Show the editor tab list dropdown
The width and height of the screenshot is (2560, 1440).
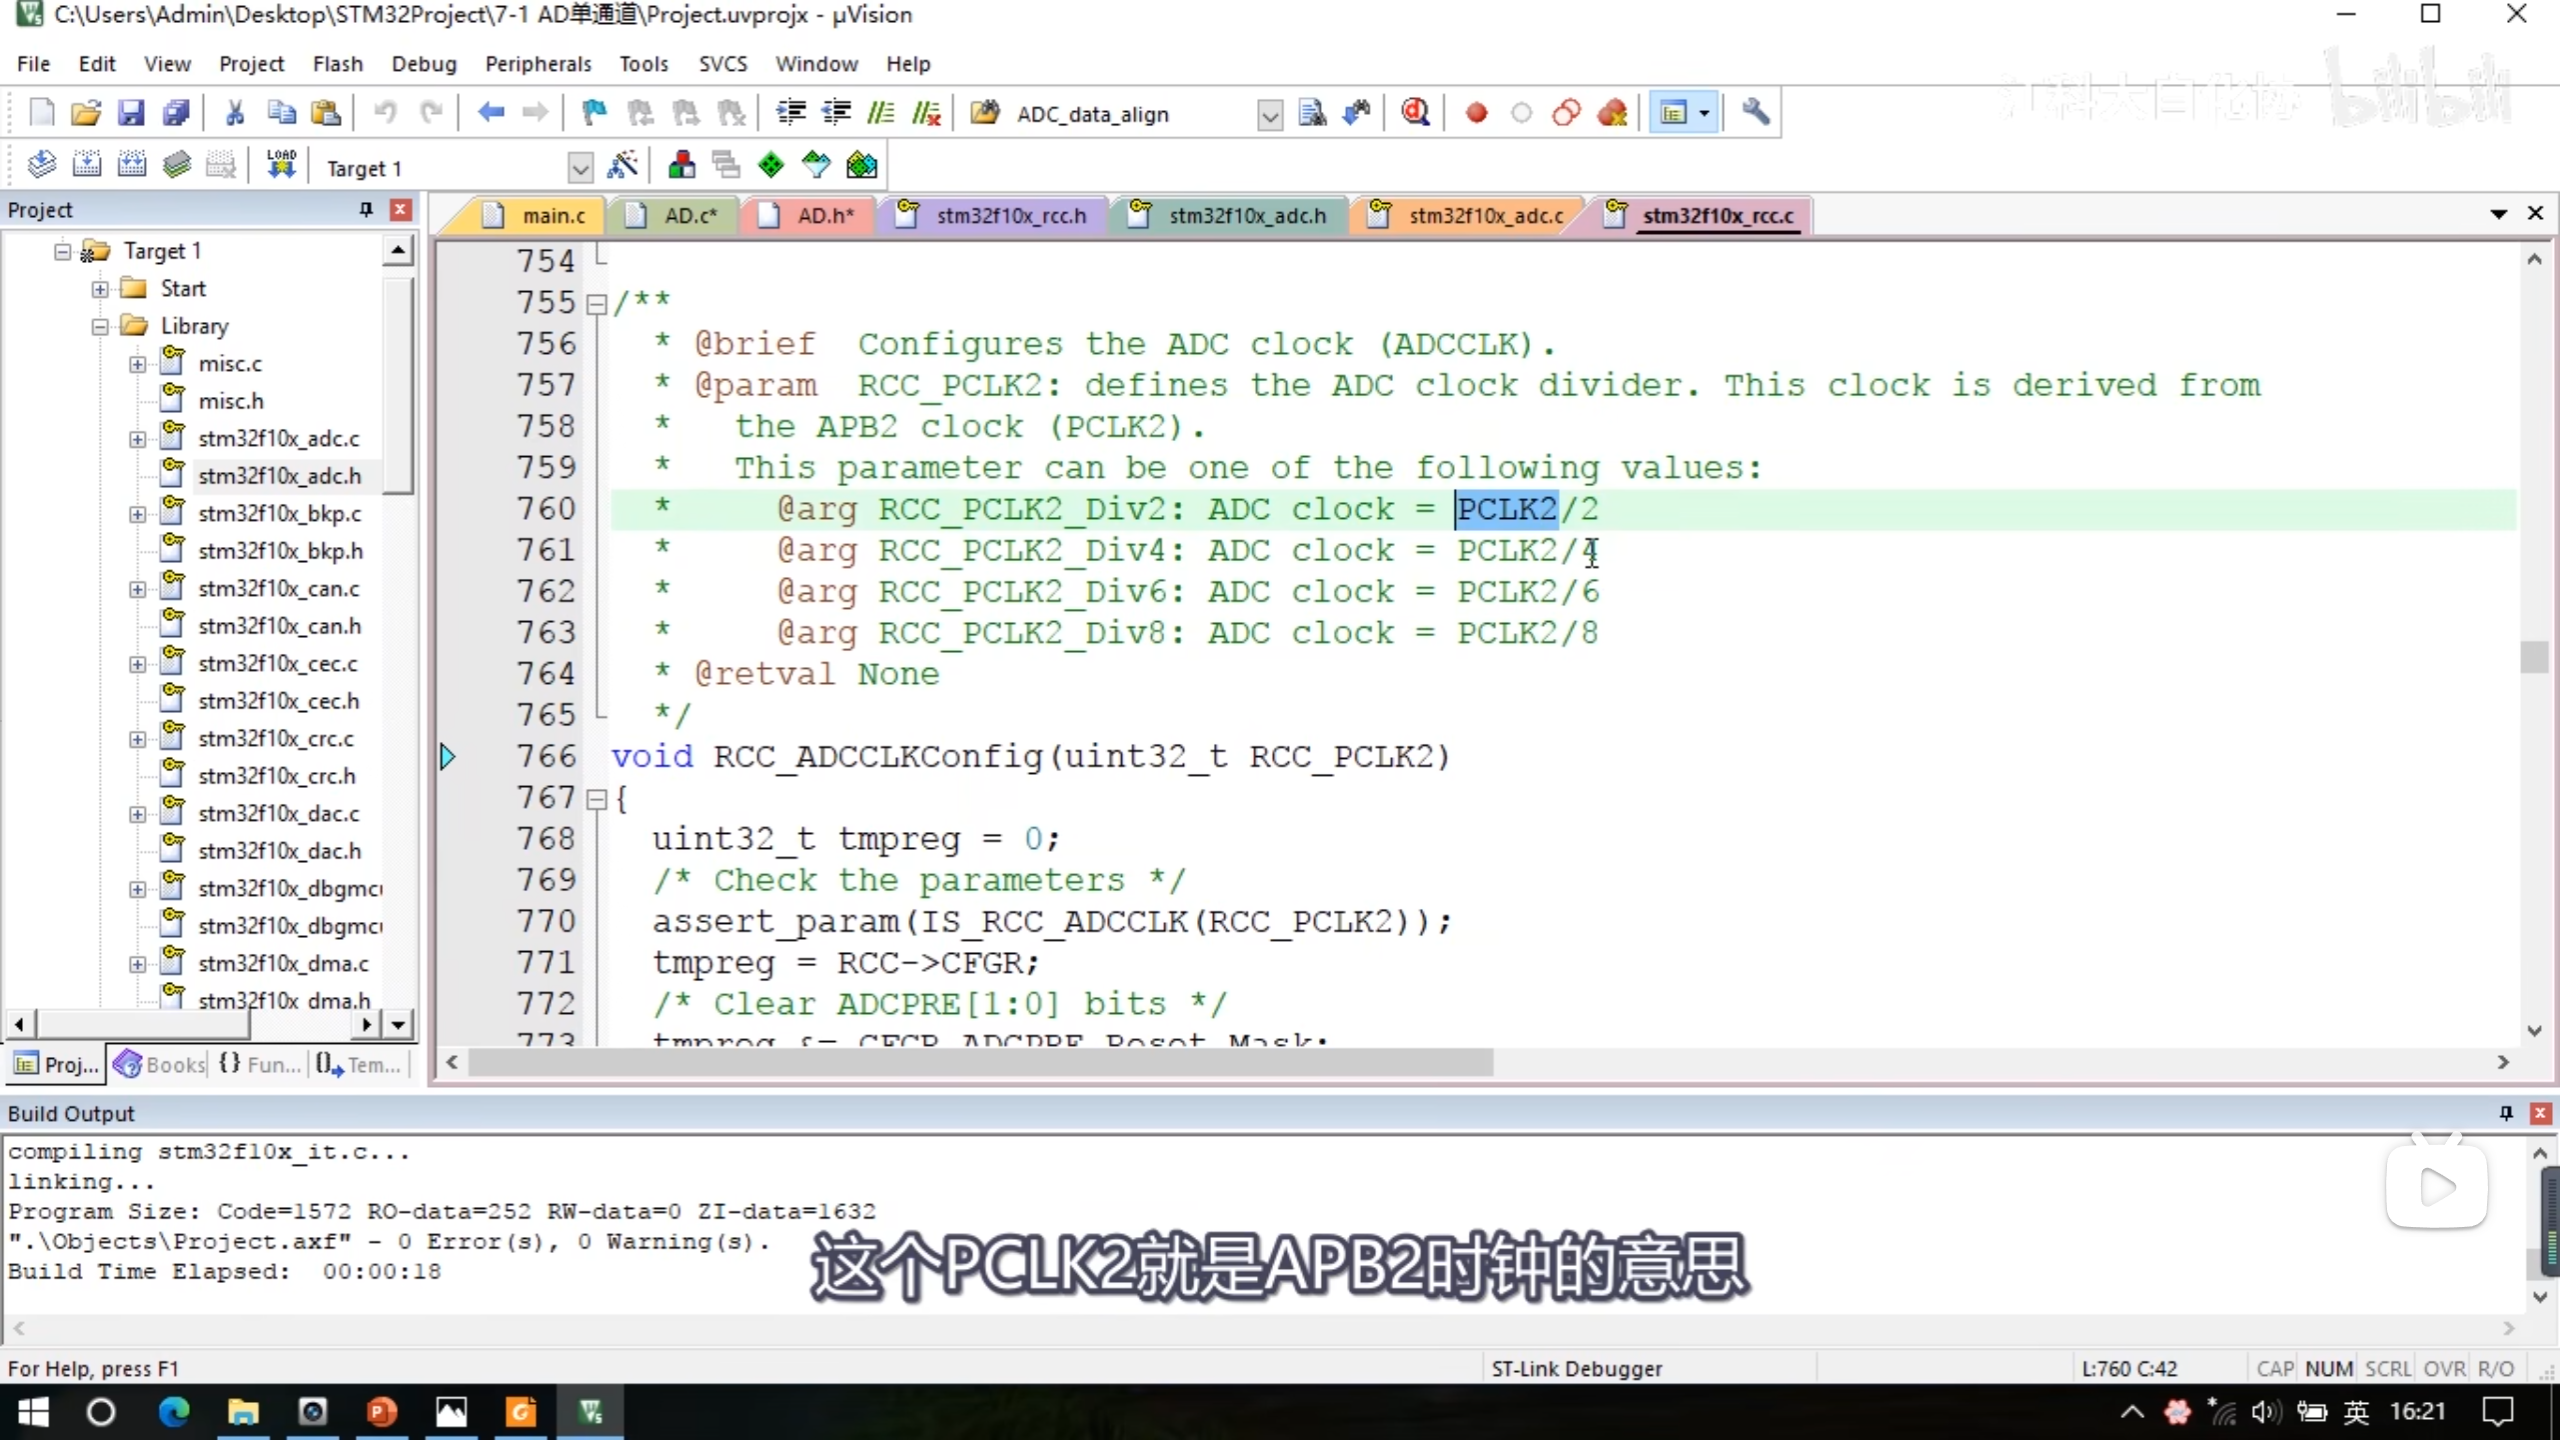(2498, 214)
